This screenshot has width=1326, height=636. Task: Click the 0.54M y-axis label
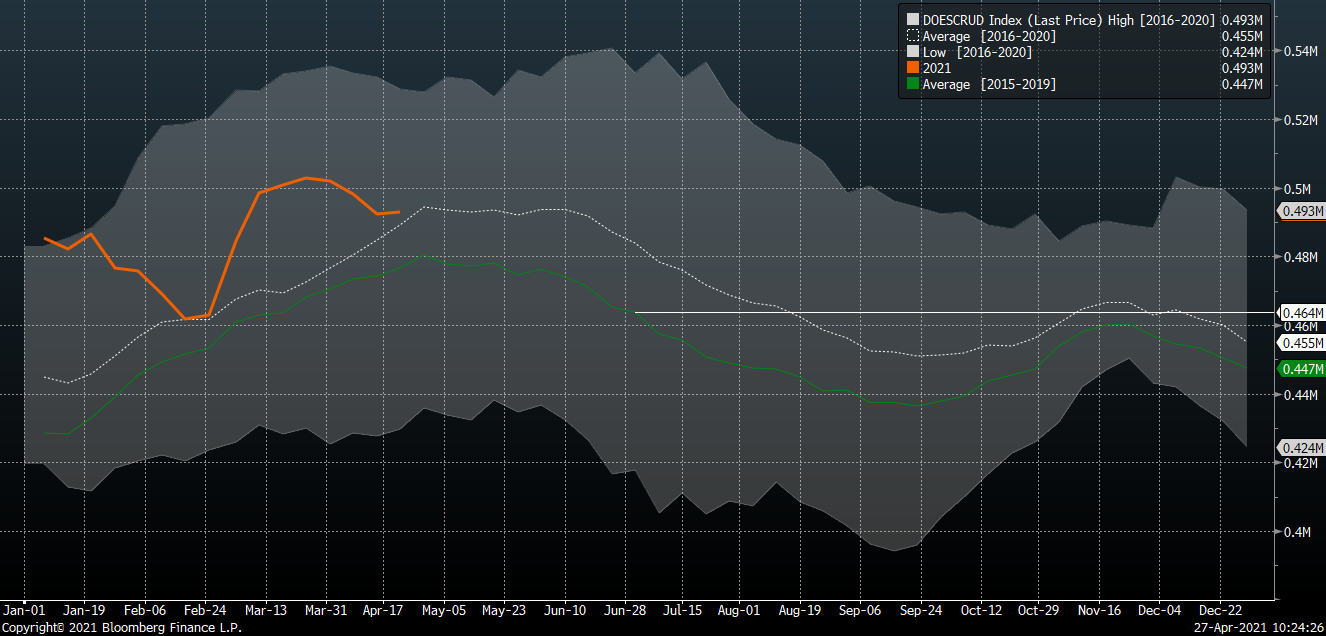click(1300, 51)
